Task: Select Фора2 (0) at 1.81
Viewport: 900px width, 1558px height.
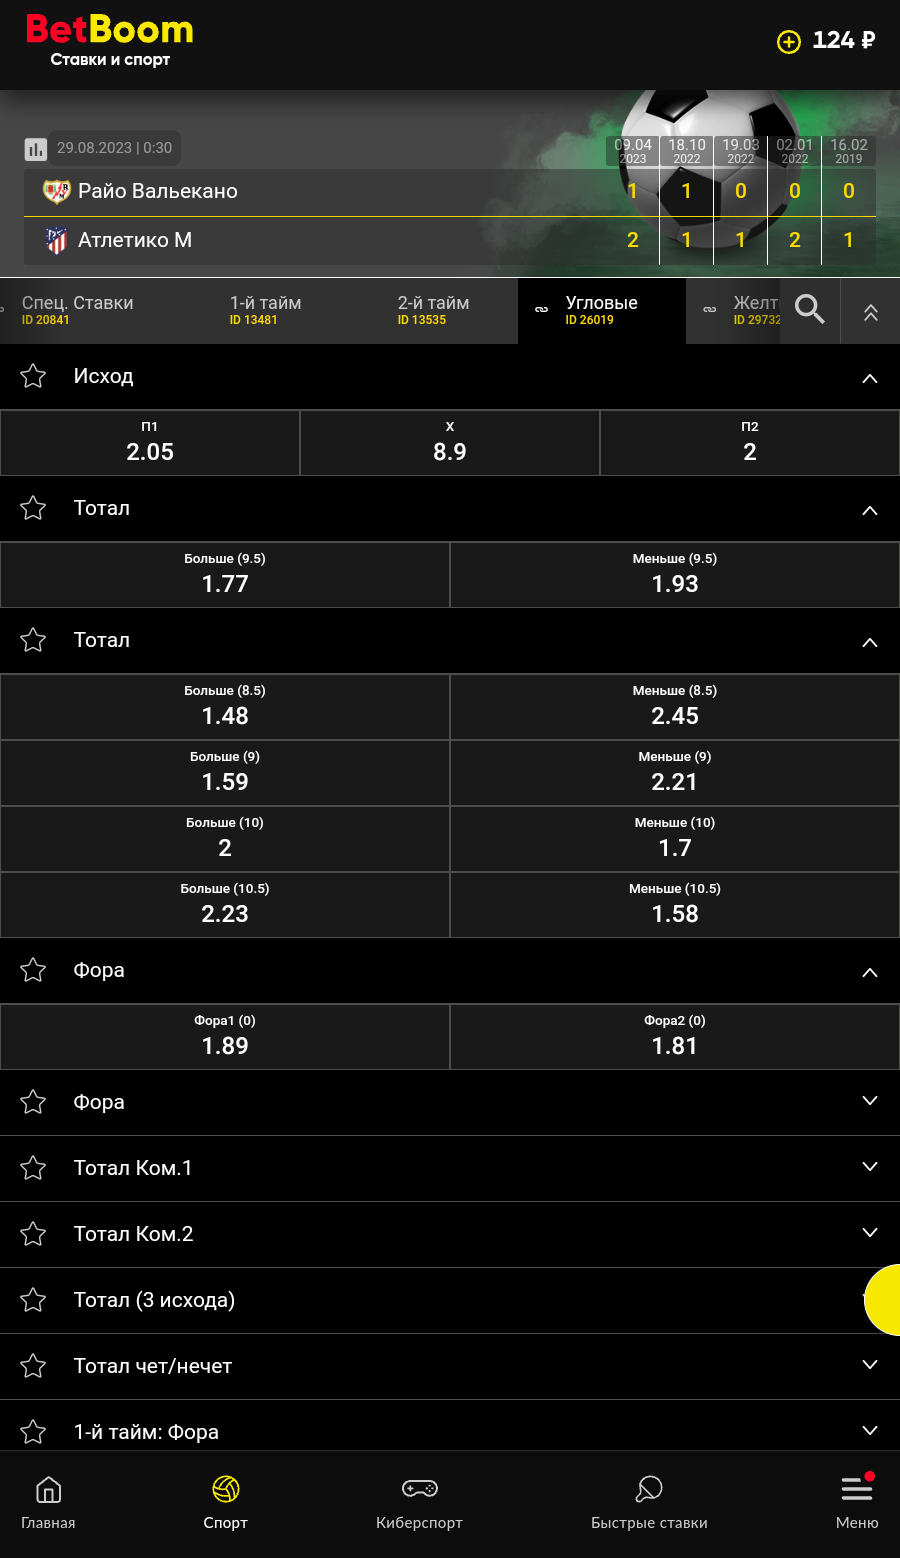Action: (x=675, y=1036)
